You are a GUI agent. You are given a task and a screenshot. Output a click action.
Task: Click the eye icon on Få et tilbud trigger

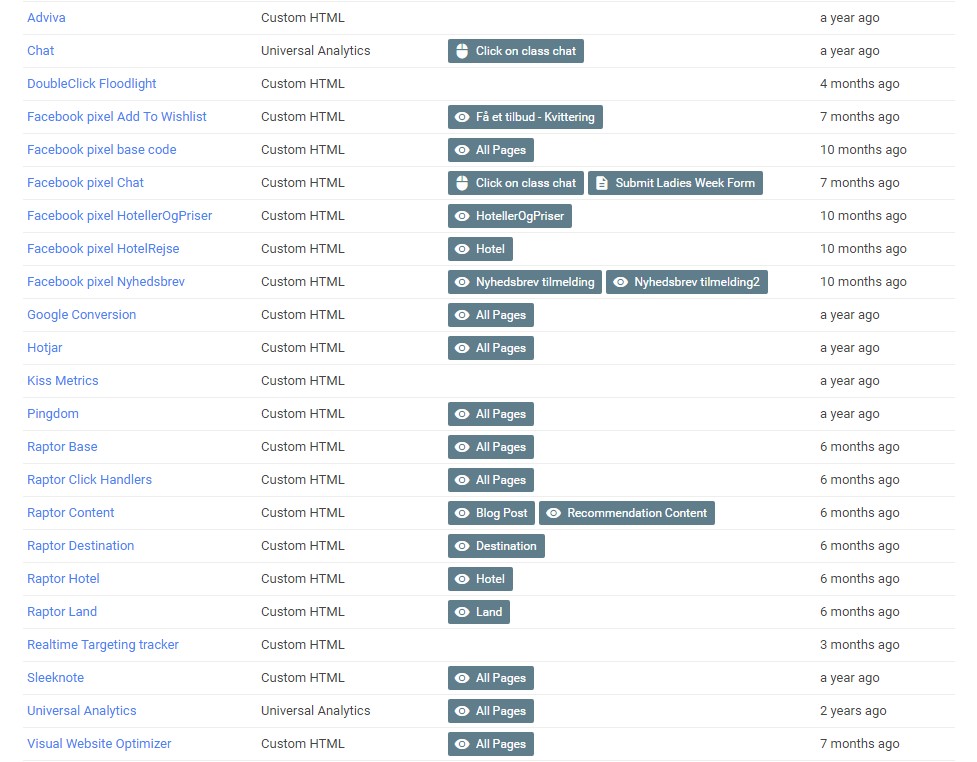(462, 117)
